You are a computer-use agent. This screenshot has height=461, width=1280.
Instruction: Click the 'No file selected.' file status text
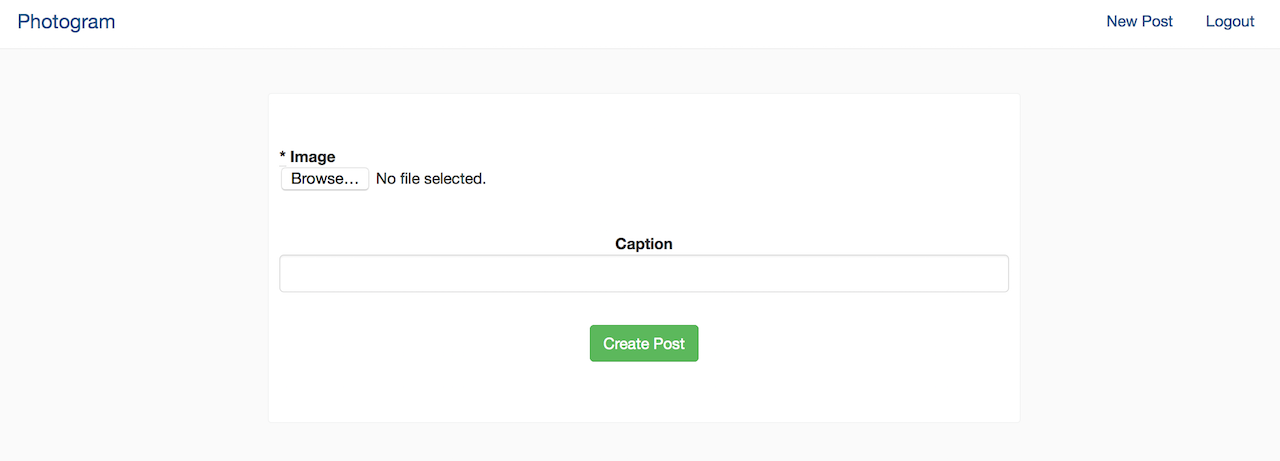431,179
